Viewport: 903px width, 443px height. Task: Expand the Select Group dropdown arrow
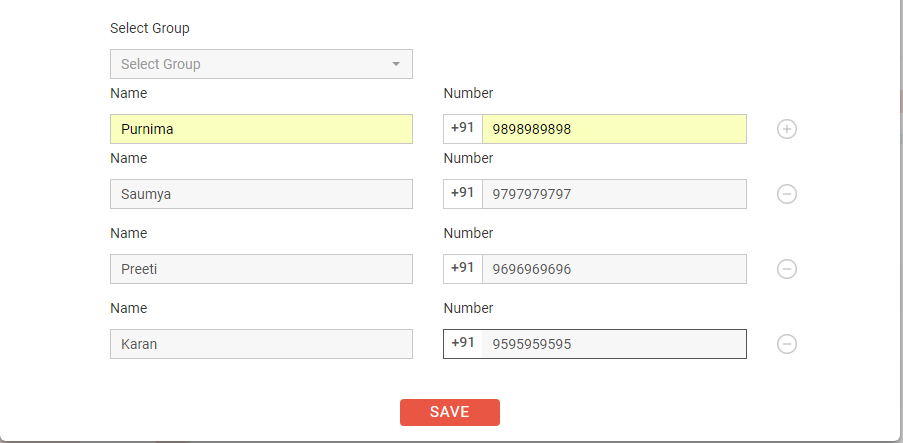point(396,64)
